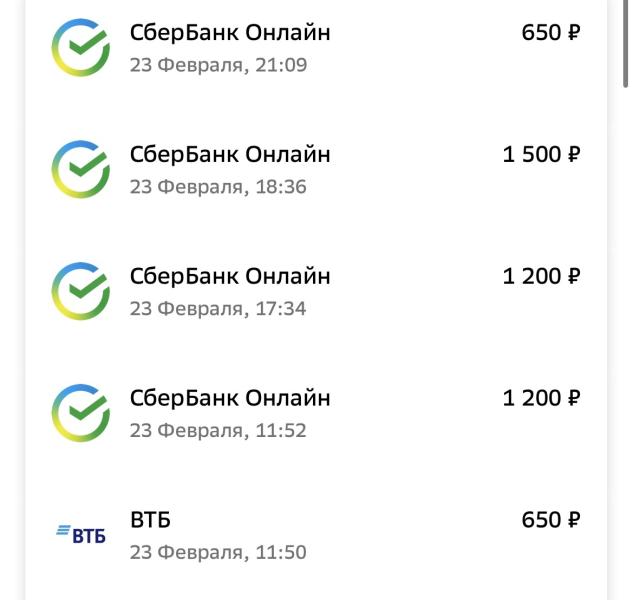Open the СберБанк Онлайн entry dated 21:09
The height and width of the screenshot is (600, 632).
(x=230, y=33)
